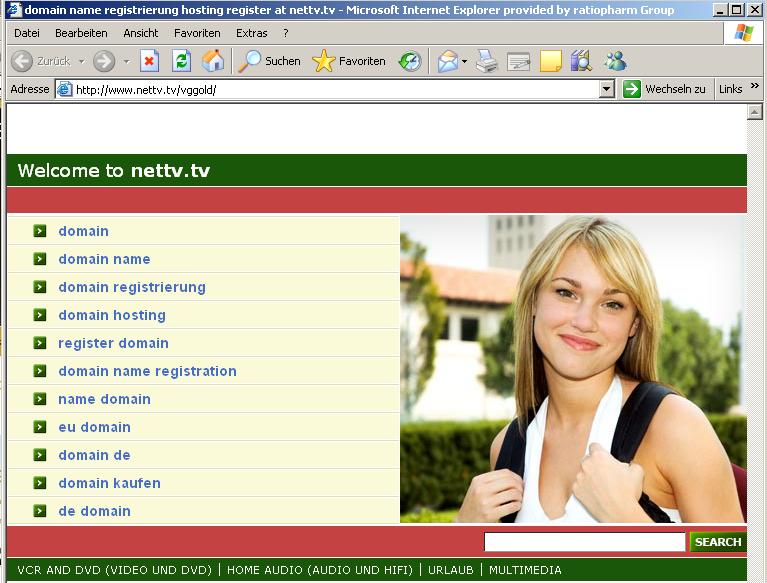Click the scrollbar up arrow
Image resolution: width=767 pixels, height=583 pixels.
pyautogui.click(x=755, y=112)
